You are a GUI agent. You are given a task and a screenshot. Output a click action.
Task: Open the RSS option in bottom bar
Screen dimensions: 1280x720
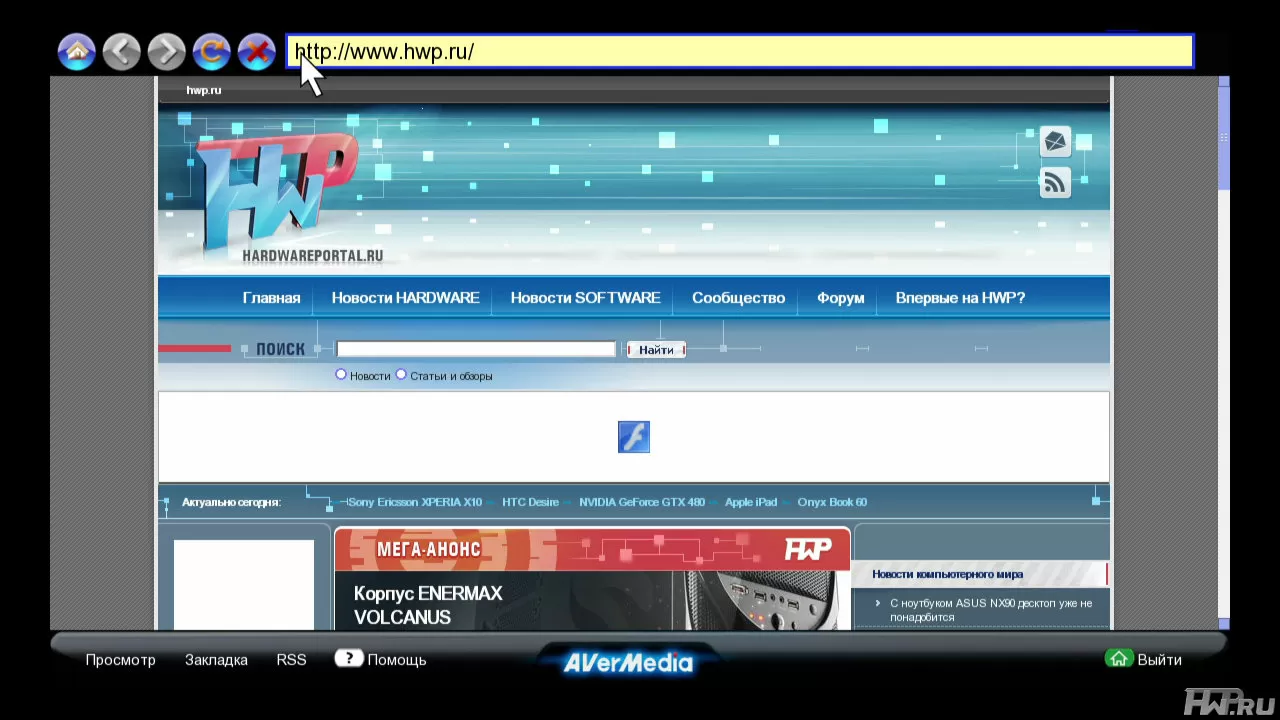tap(291, 660)
